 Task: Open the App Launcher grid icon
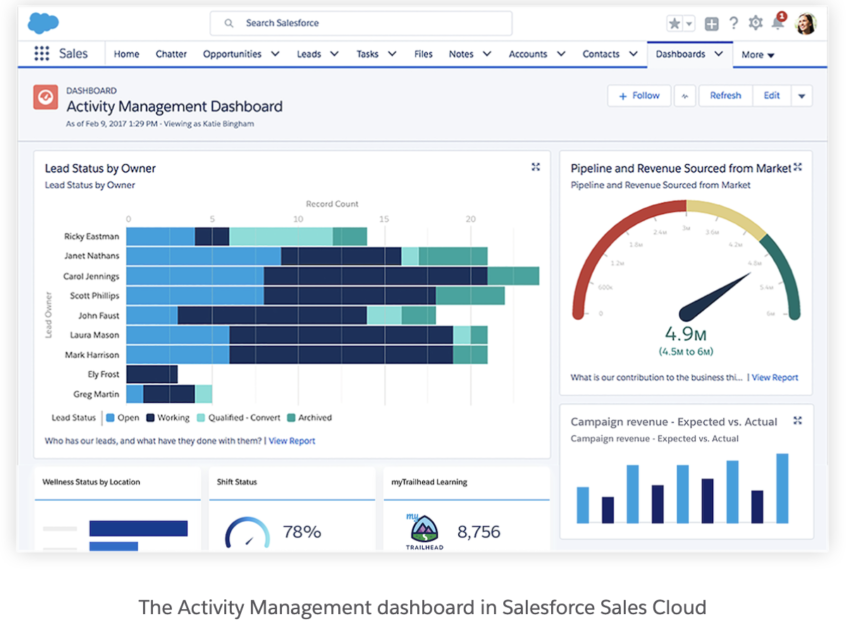[41, 54]
